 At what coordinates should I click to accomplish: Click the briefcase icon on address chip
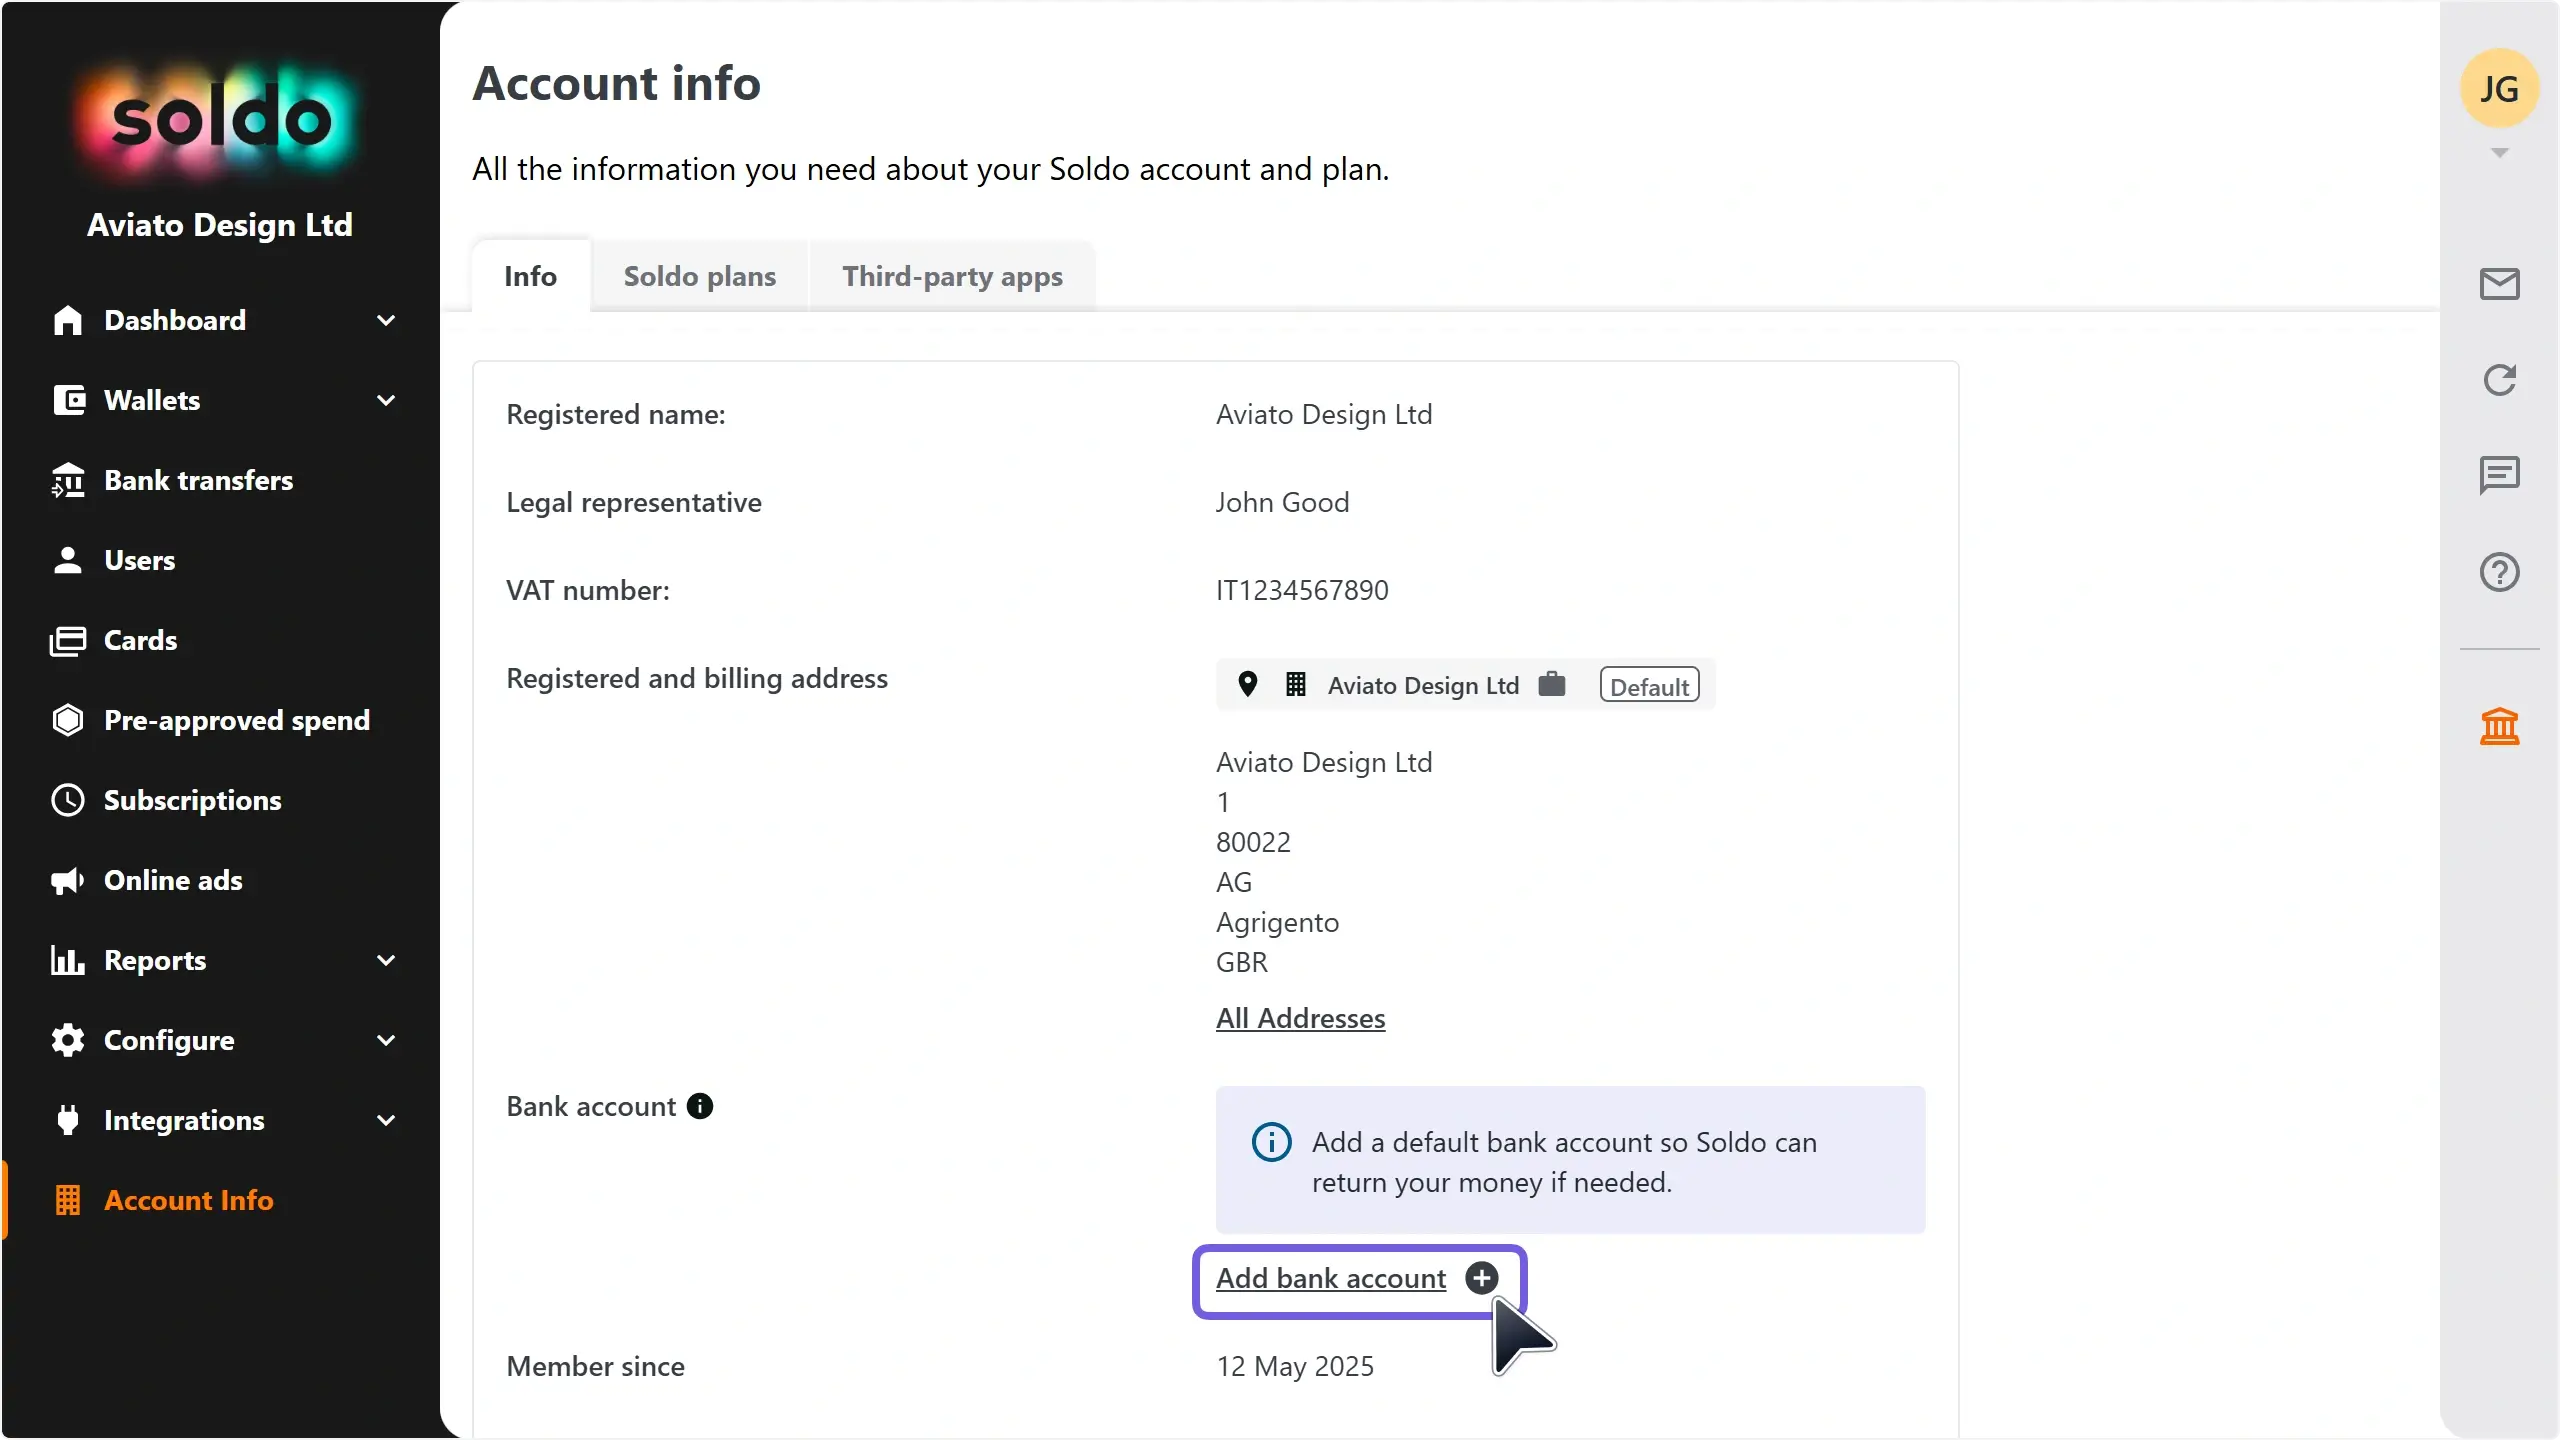point(1551,684)
